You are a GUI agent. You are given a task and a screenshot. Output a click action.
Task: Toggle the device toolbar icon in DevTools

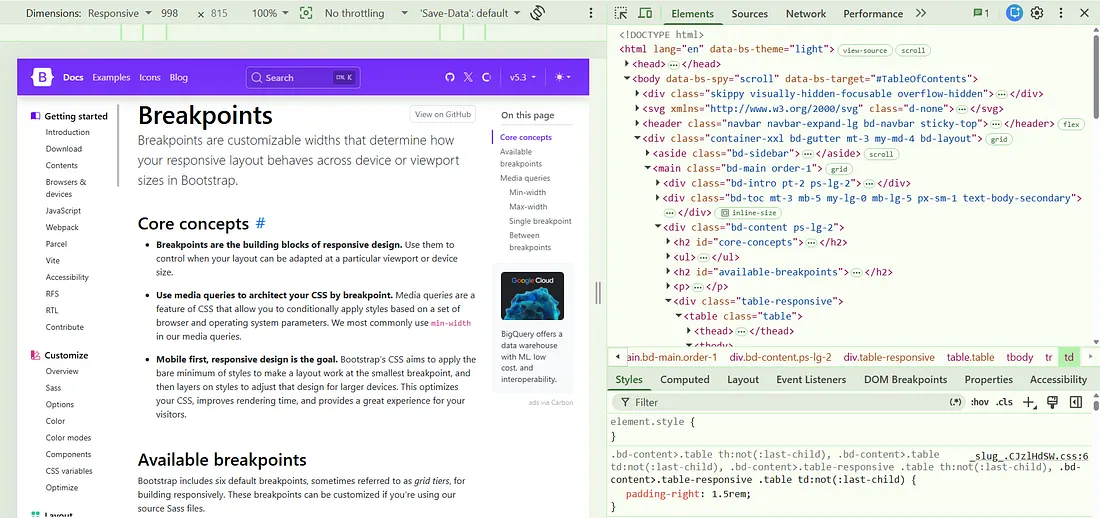click(645, 13)
